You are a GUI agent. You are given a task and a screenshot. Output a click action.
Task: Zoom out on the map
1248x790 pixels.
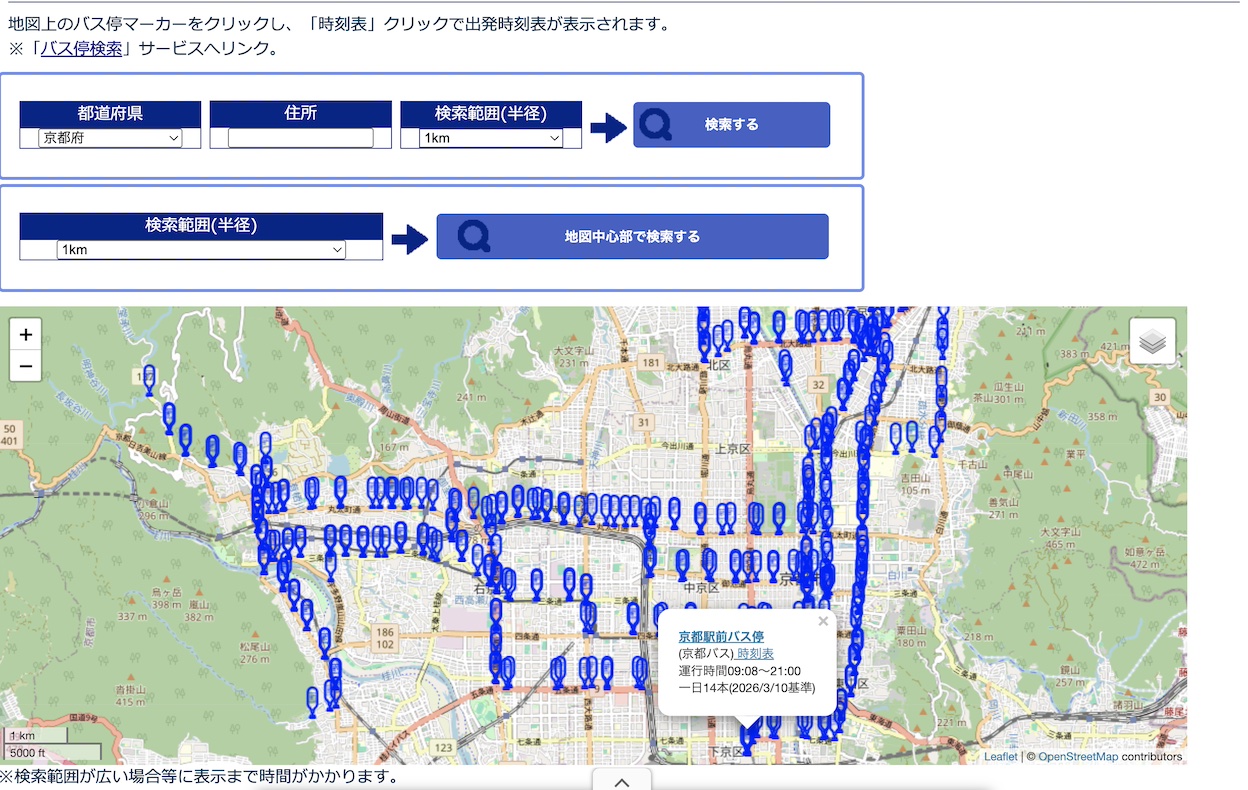click(26, 367)
